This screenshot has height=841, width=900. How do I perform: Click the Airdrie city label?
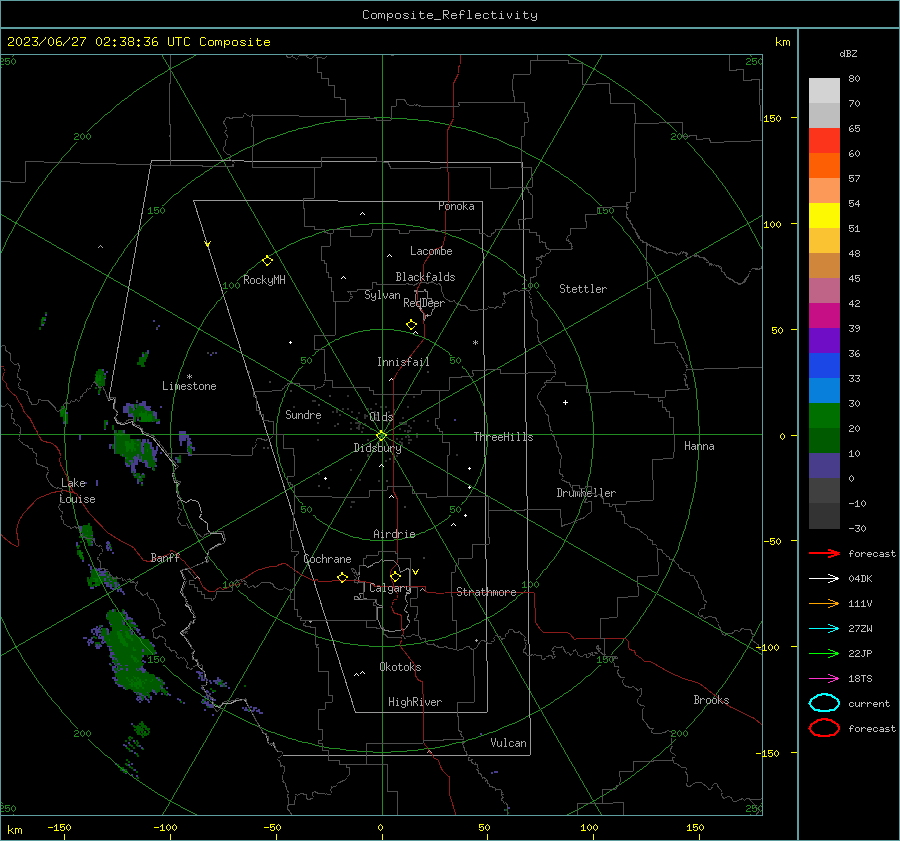coord(394,534)
